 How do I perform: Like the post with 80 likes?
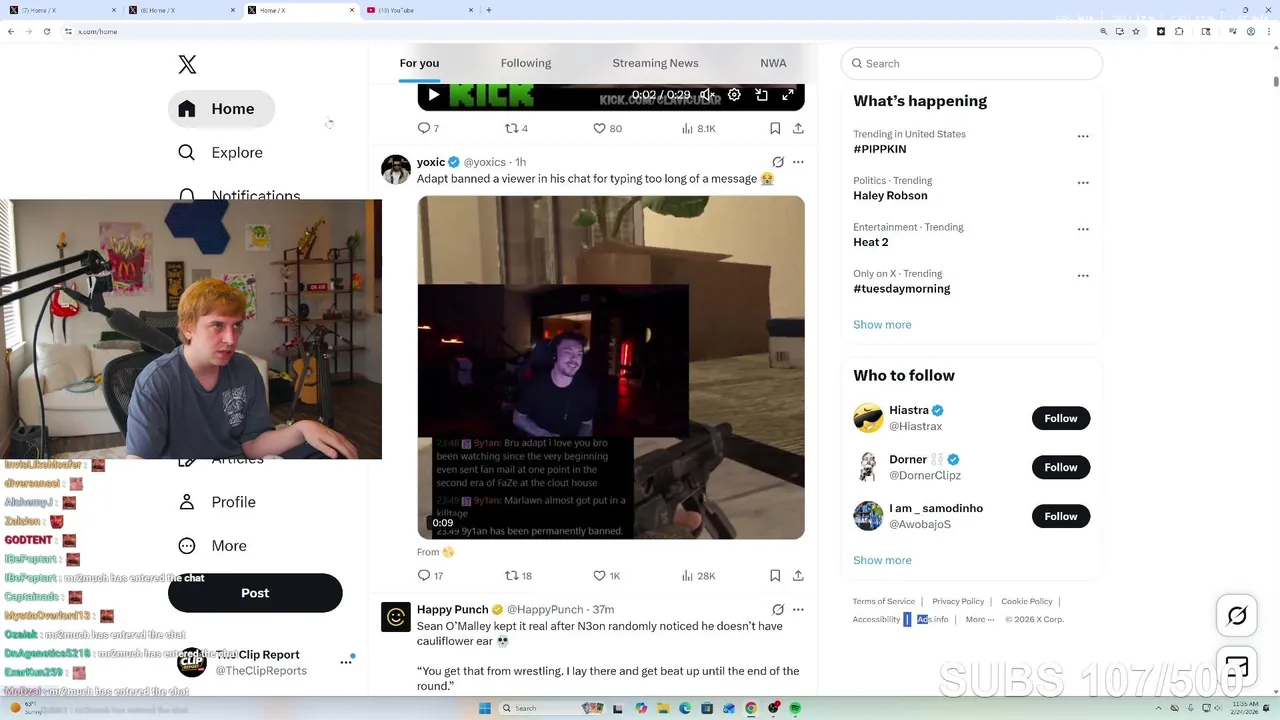tap(607, 128)
